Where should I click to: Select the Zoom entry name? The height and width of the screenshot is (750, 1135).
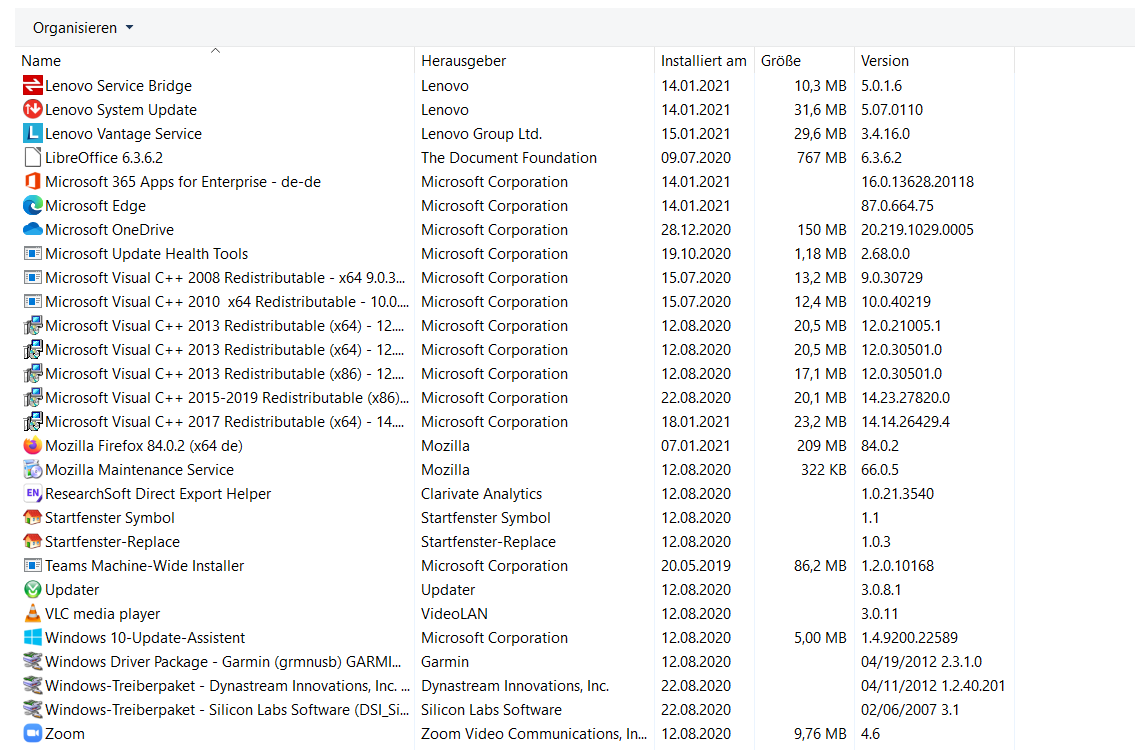(x=64, y=733)
